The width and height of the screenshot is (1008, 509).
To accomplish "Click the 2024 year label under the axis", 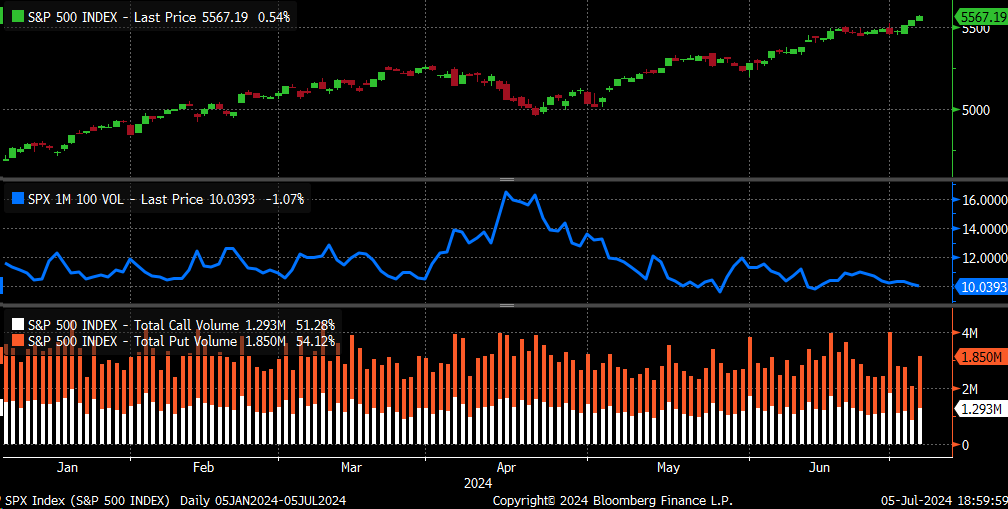I will (x=477, y=483).
